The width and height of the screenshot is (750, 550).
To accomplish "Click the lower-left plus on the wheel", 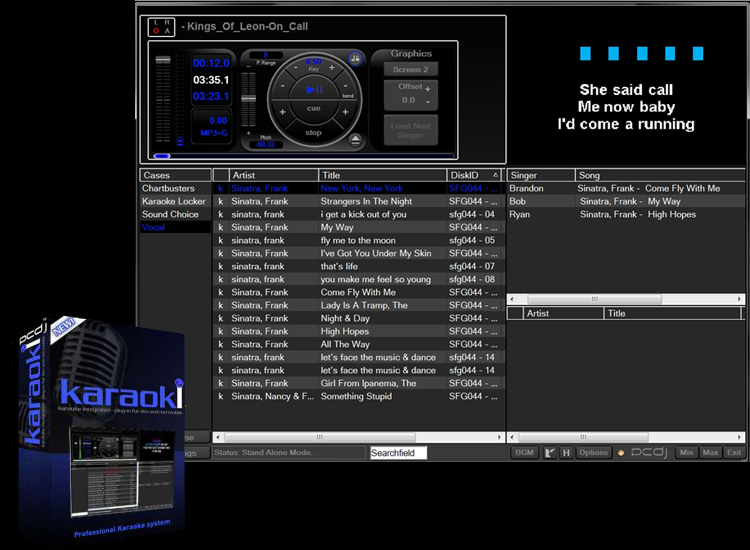I will click(x=282, y=112).
